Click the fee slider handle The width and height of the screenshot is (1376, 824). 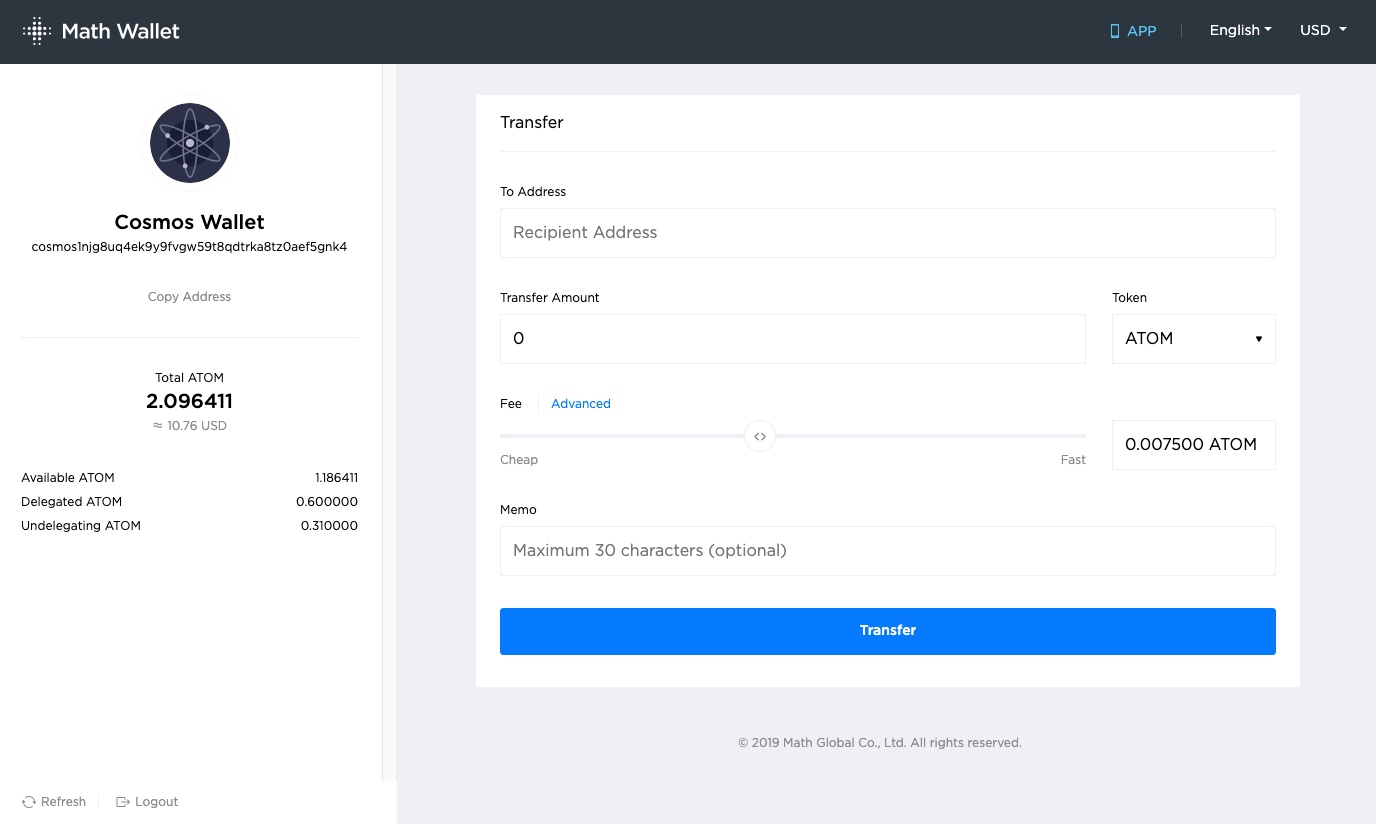(760, 436)
